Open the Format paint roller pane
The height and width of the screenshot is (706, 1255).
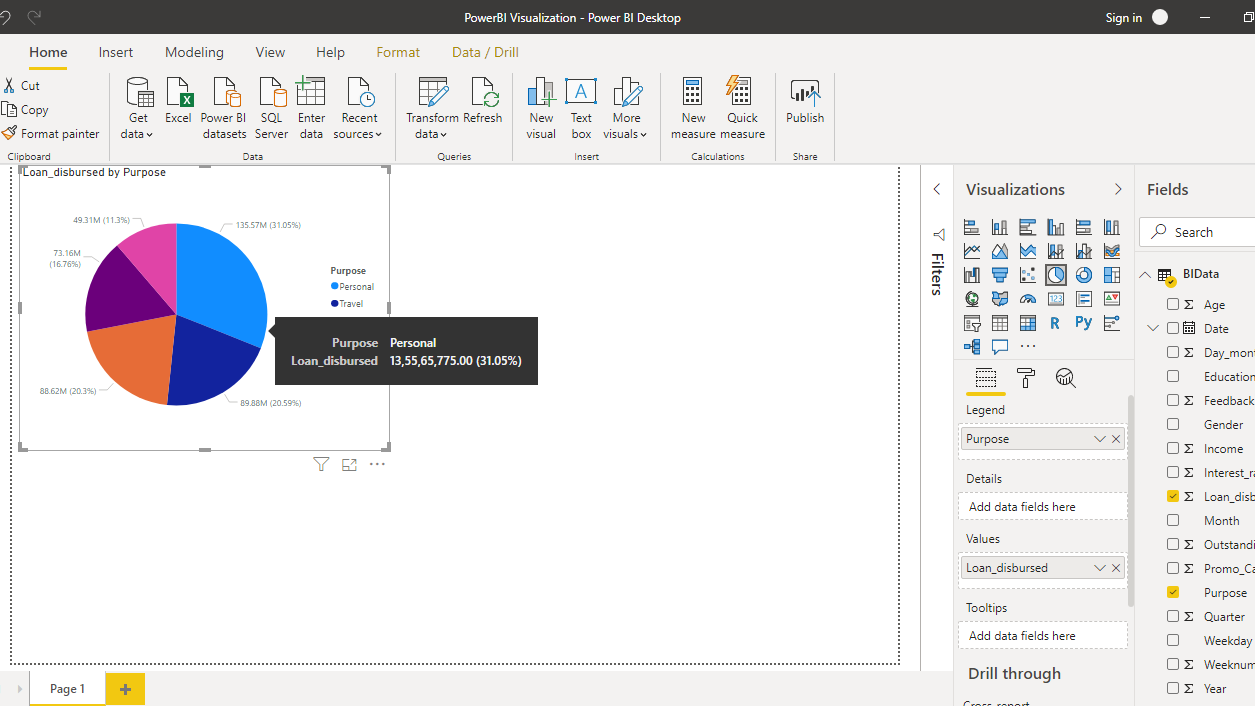pos(1026,378)
